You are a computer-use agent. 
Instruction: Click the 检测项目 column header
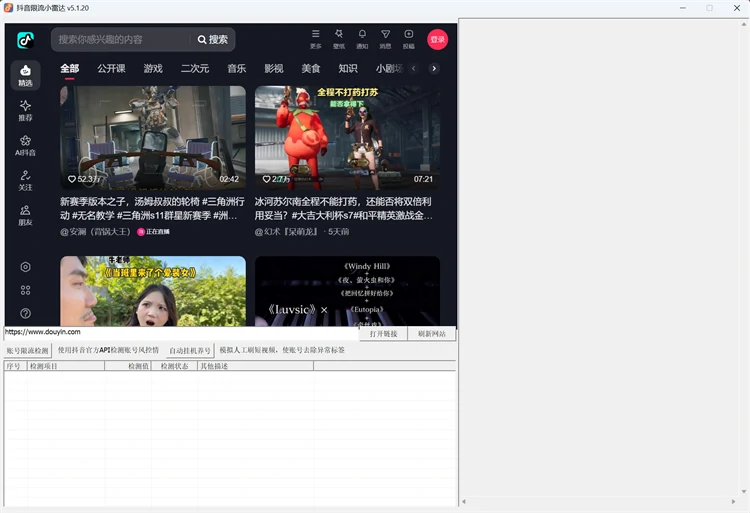coord(66,366)
